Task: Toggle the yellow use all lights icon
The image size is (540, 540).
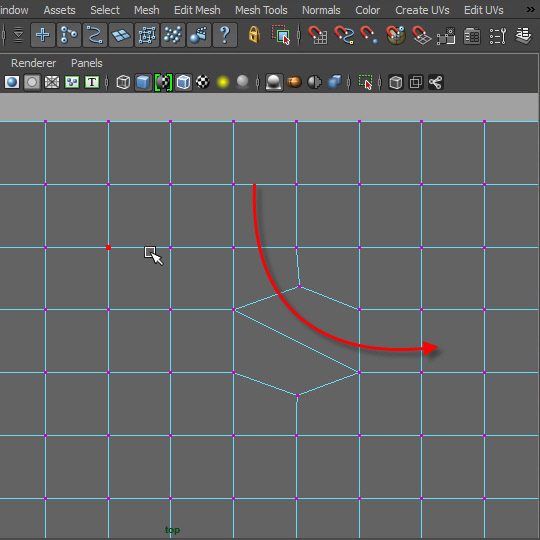Action: (223, 82)
